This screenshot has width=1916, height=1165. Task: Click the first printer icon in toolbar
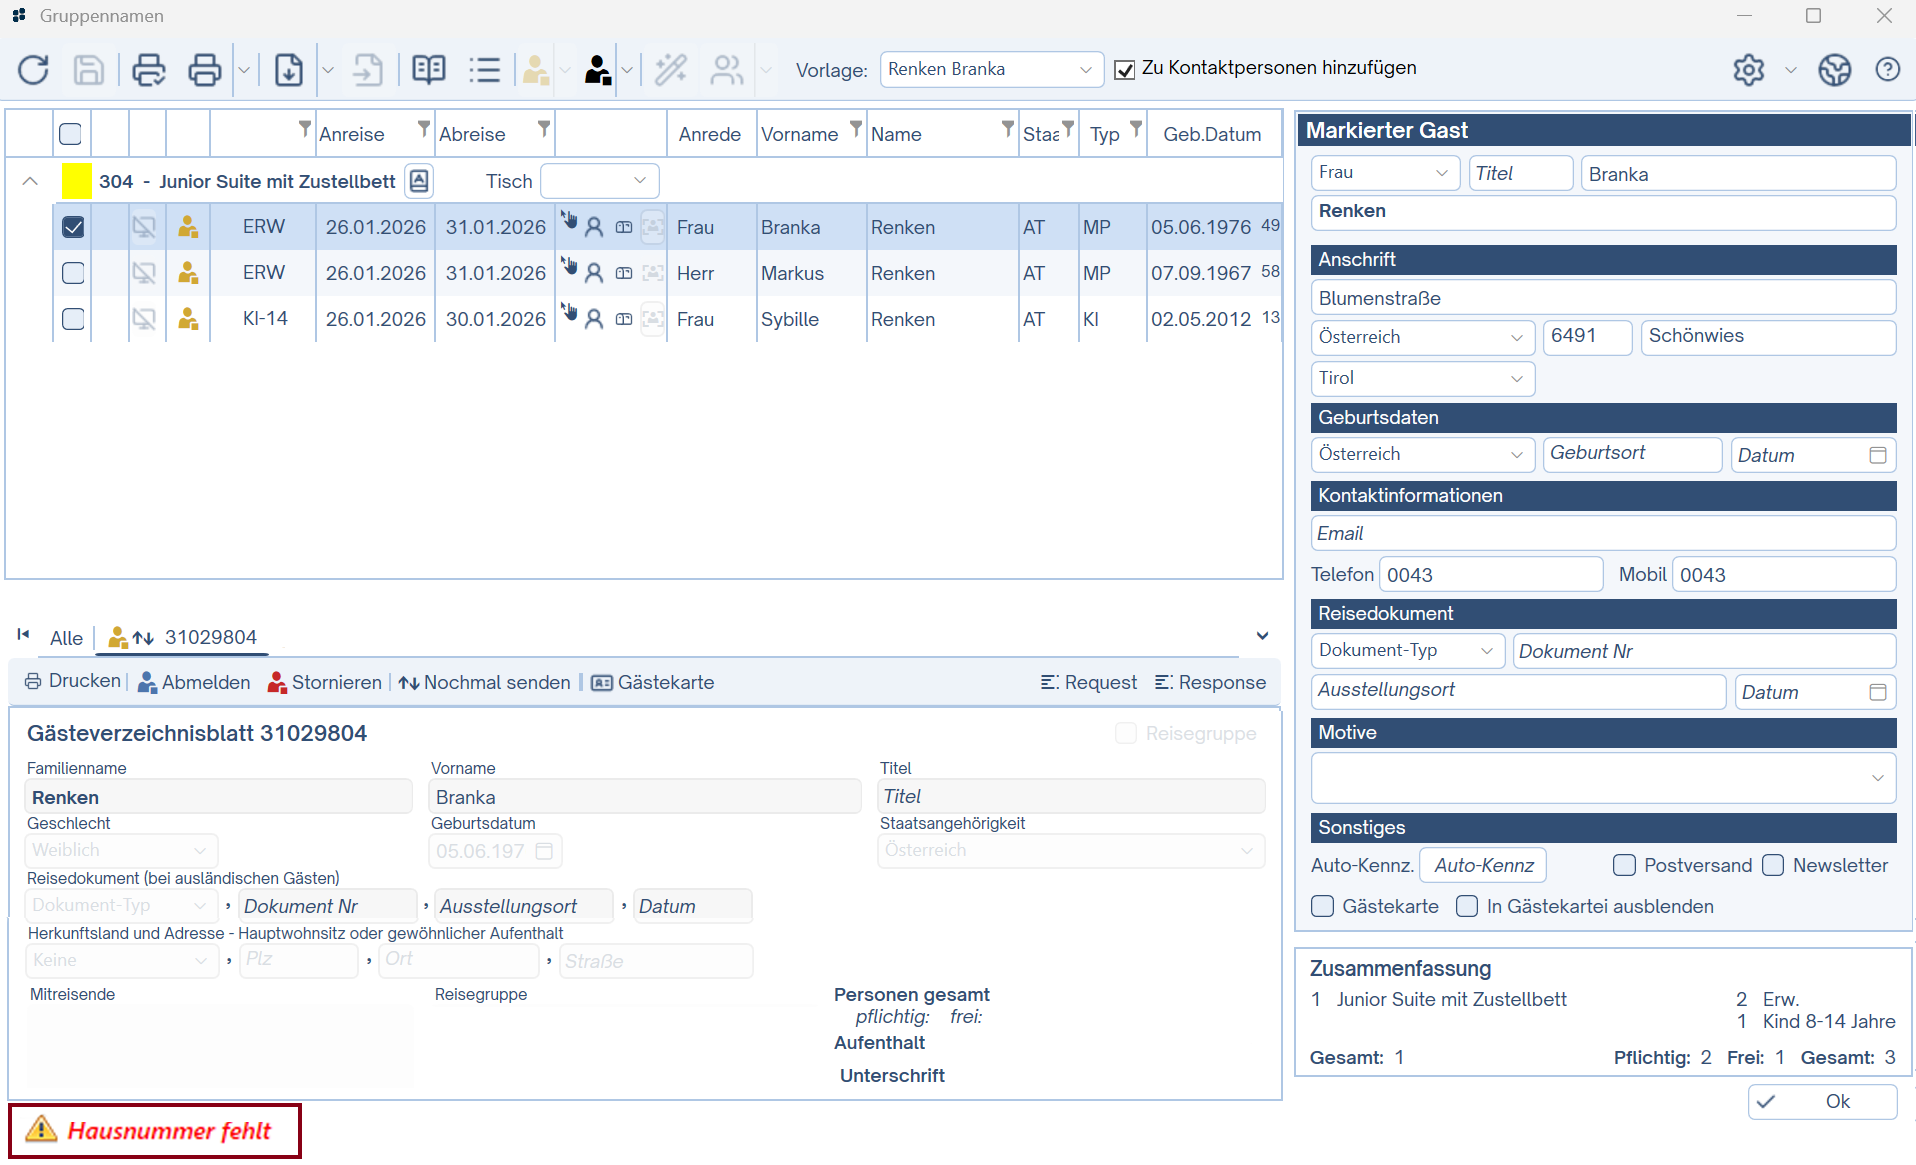coord(149,70)
